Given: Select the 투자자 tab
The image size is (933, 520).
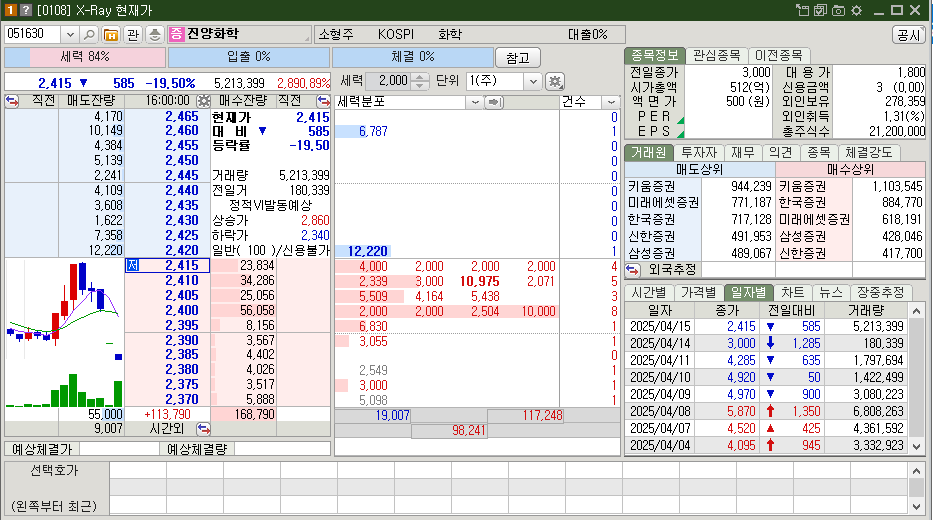Looking at the screenshot, I should (x=699, y=152).
